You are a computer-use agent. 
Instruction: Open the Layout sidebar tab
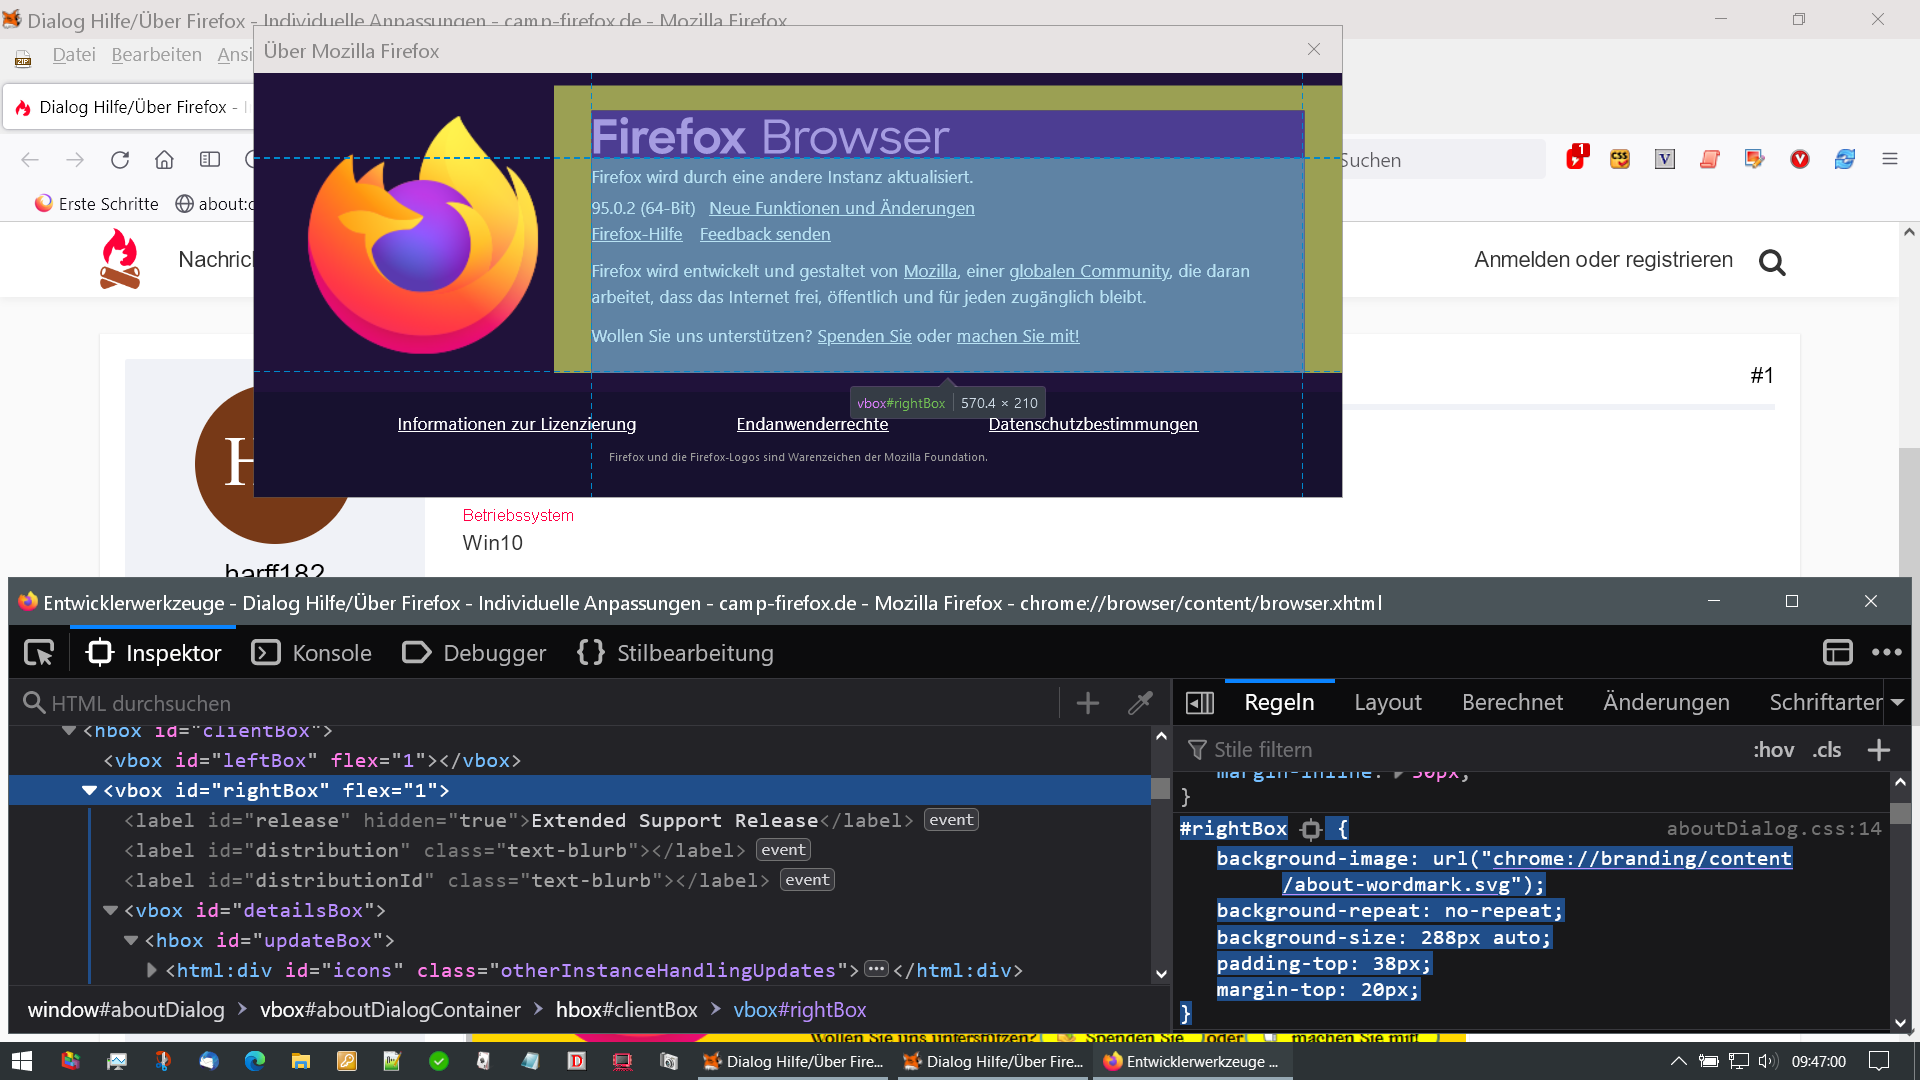tap(1387, 703)
